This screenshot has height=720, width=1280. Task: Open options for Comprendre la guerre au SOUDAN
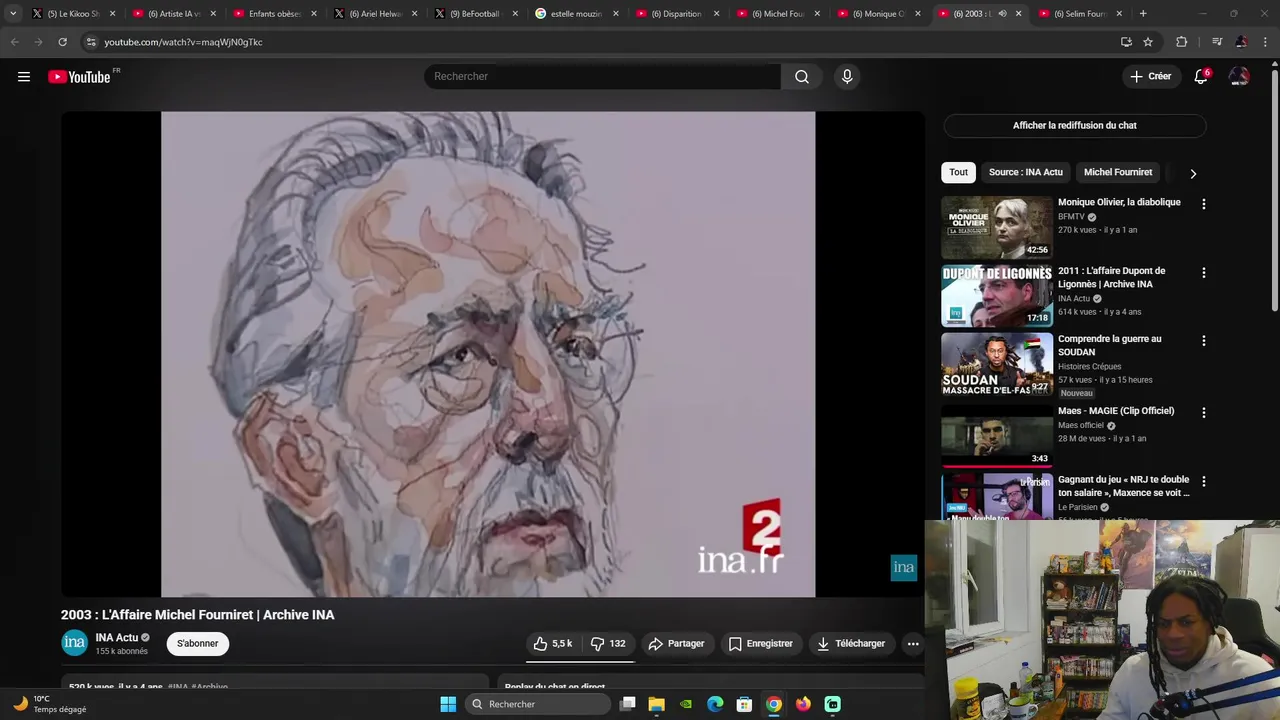pyautogui.click(x=1203, y=341)
